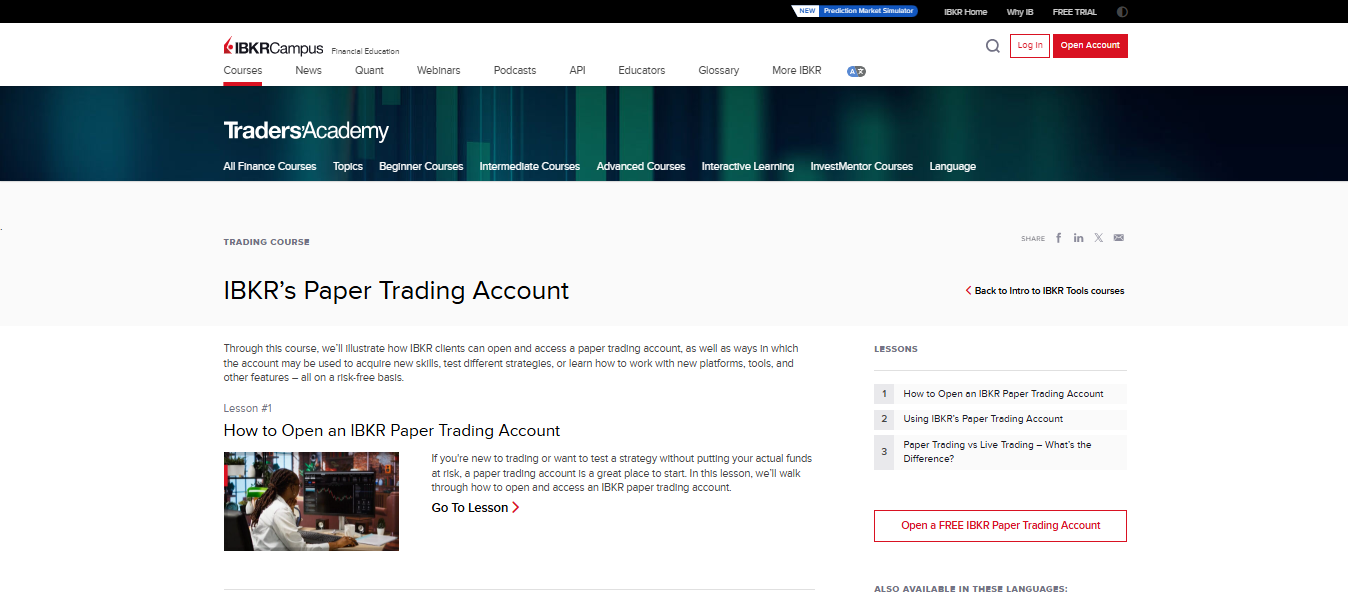Click the Open Account button
1348x604 pixels.
click(1090, 46)
